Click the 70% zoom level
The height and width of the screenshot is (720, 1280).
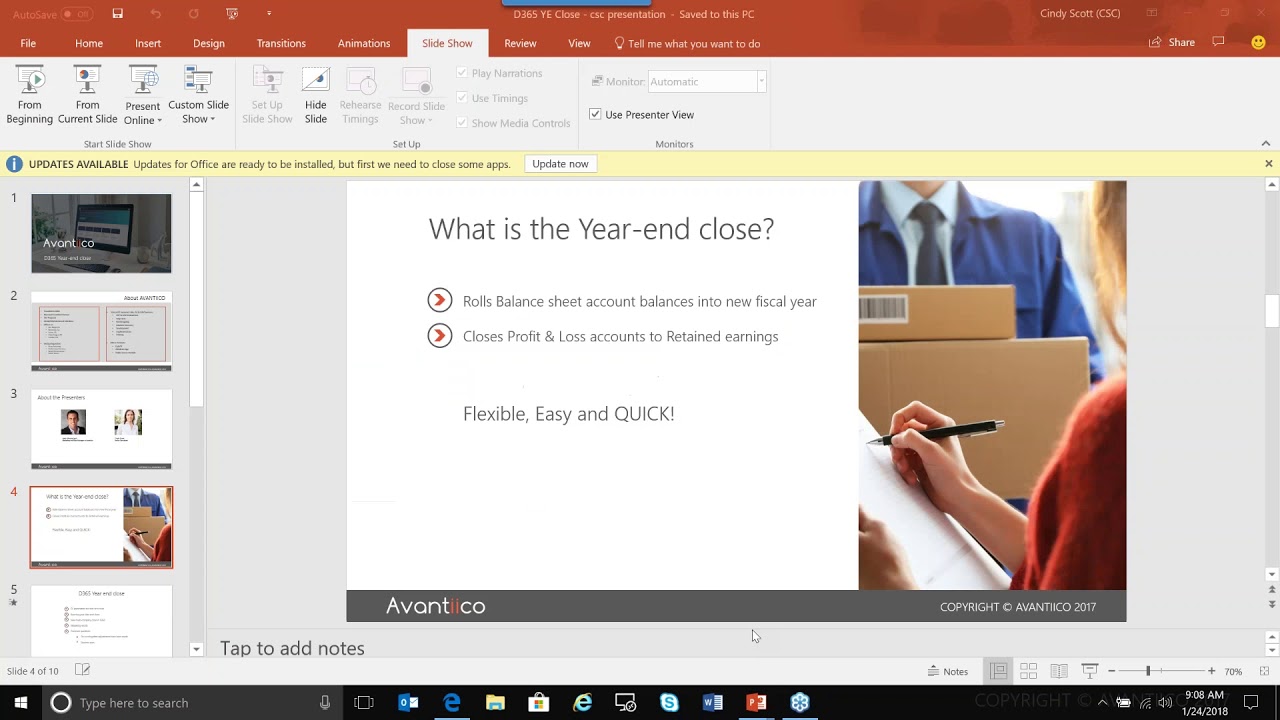click(x=1233, y=671)
